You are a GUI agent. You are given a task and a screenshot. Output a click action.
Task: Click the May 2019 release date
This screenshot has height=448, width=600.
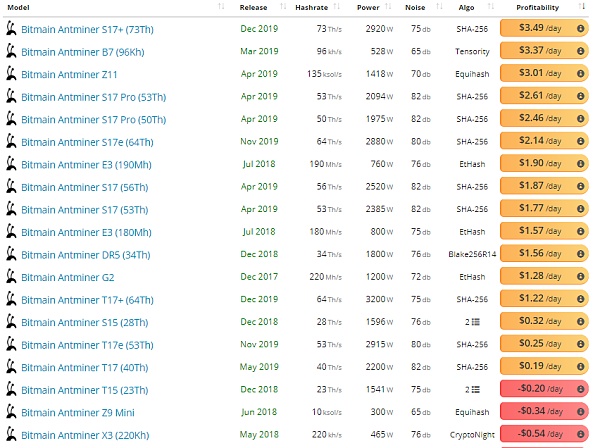click(259, 367)
